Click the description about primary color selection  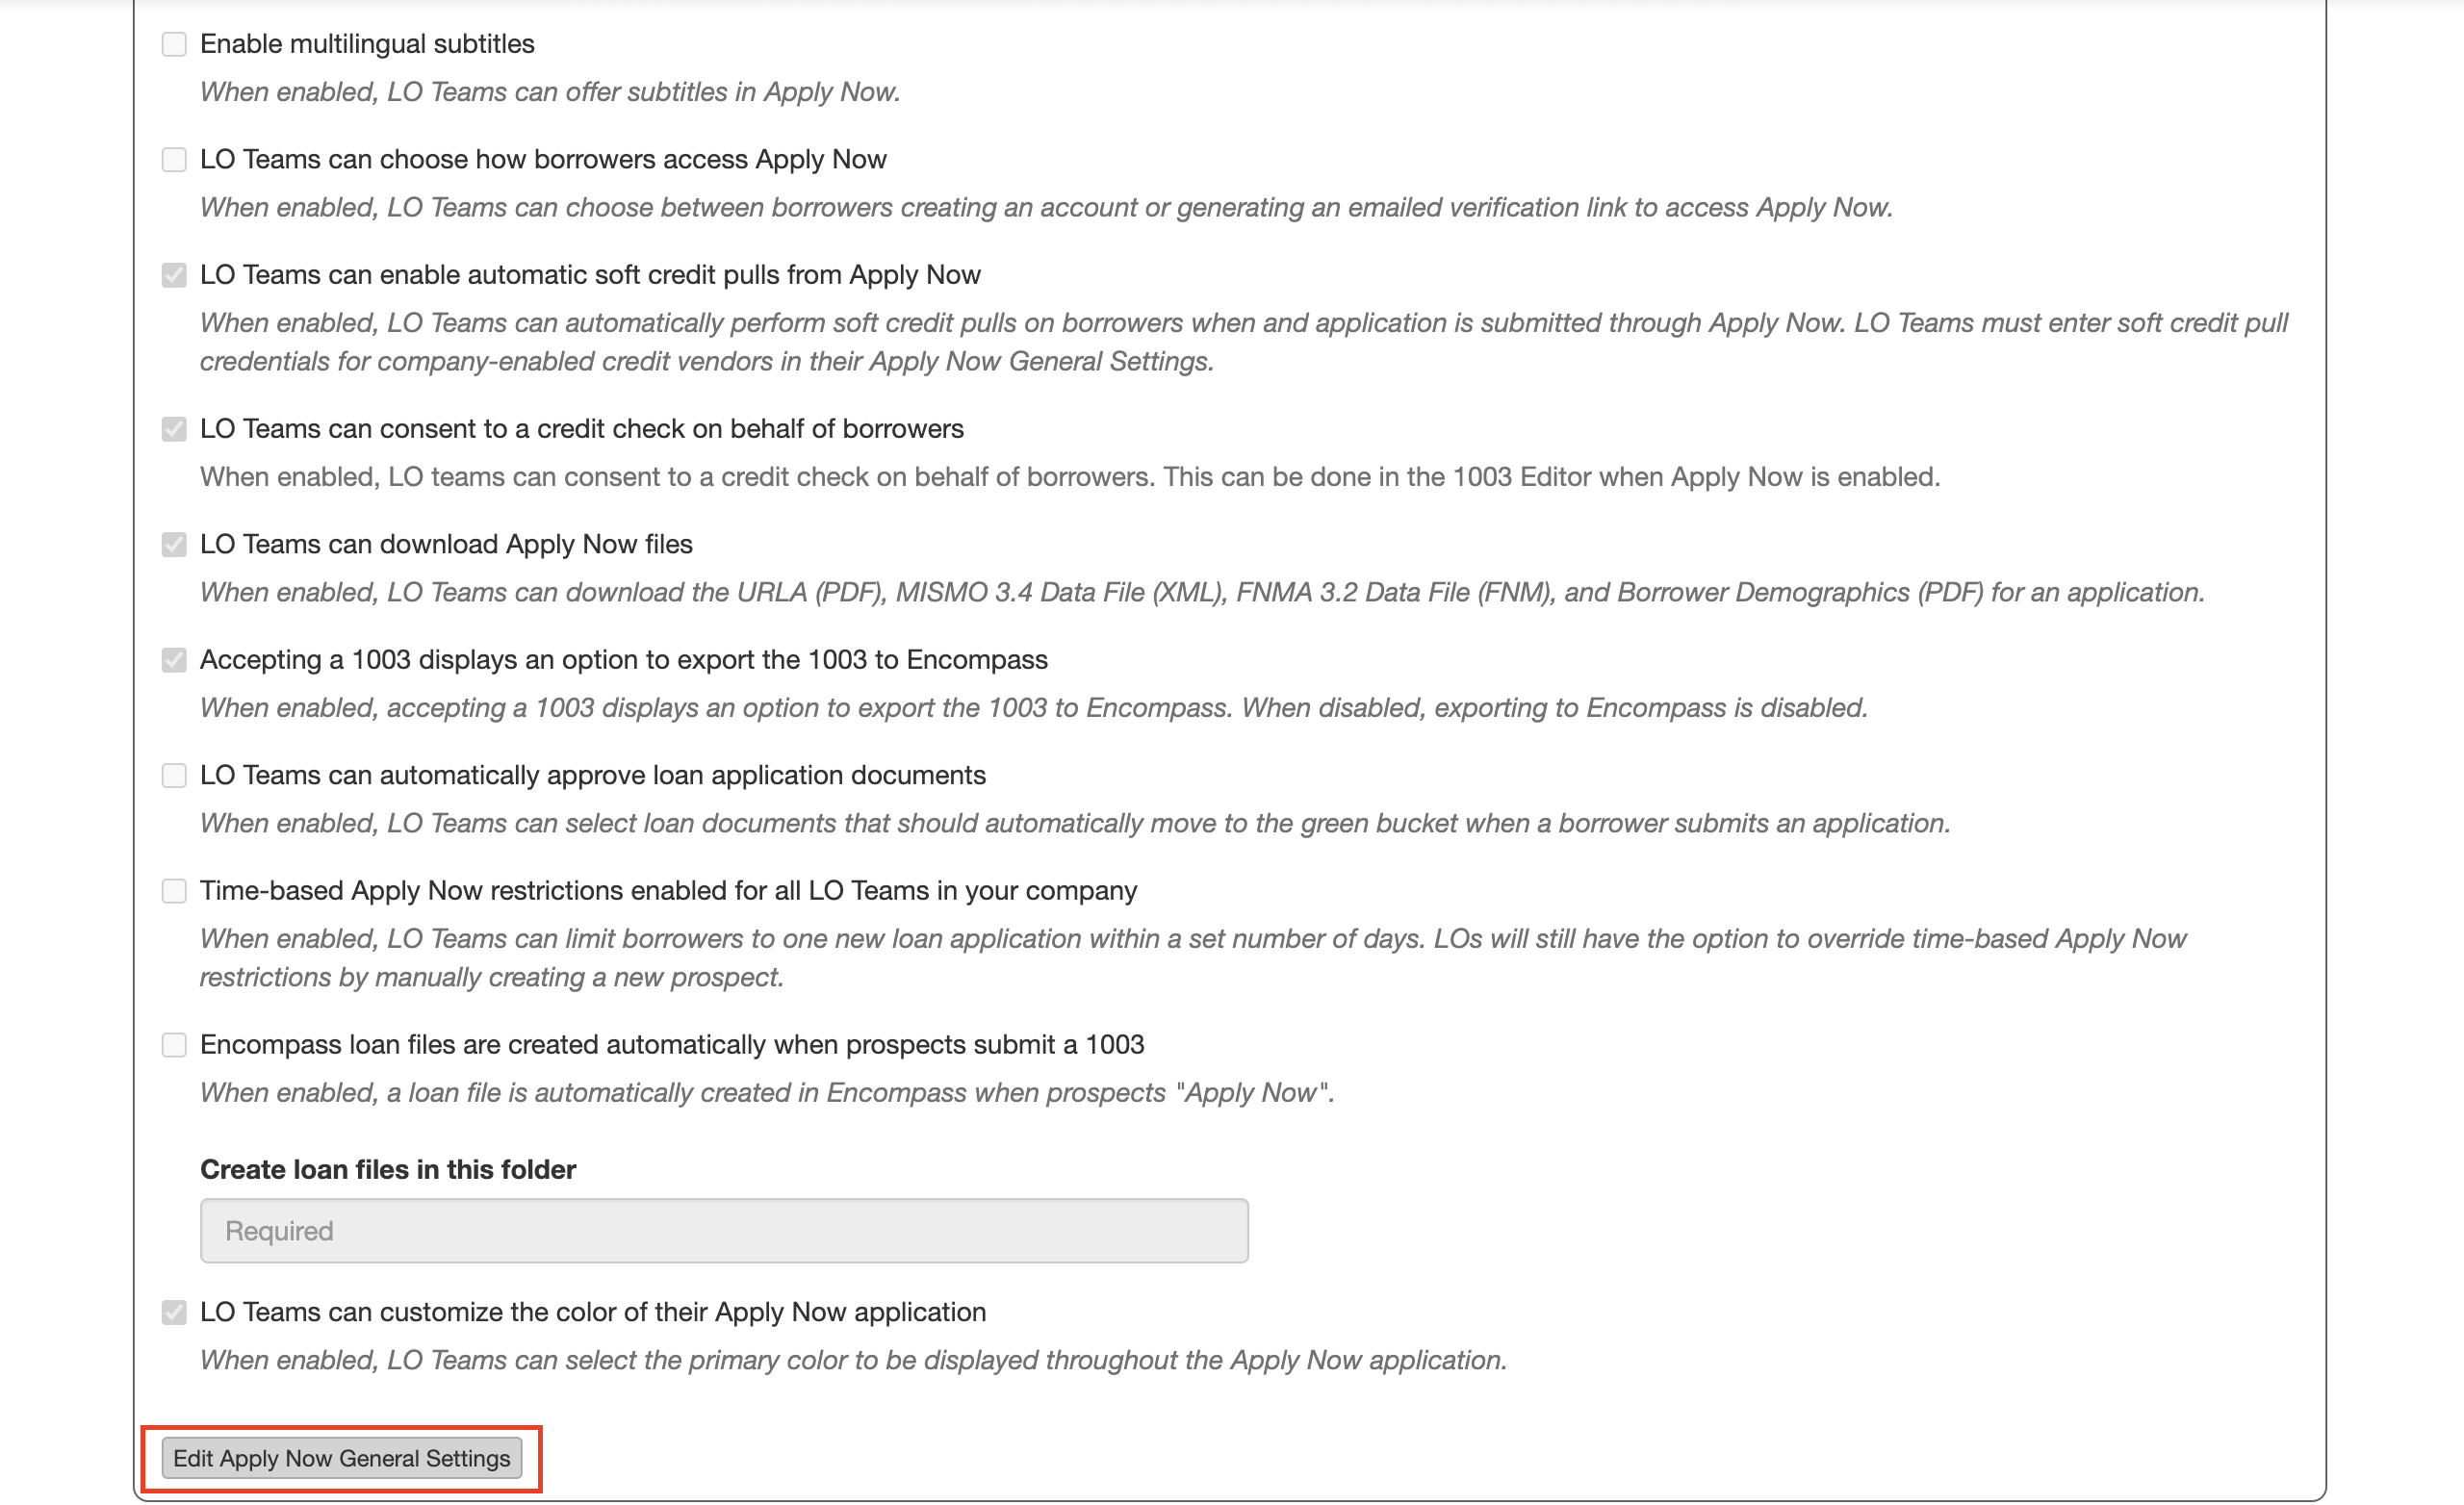click(x=853, y=1360)
